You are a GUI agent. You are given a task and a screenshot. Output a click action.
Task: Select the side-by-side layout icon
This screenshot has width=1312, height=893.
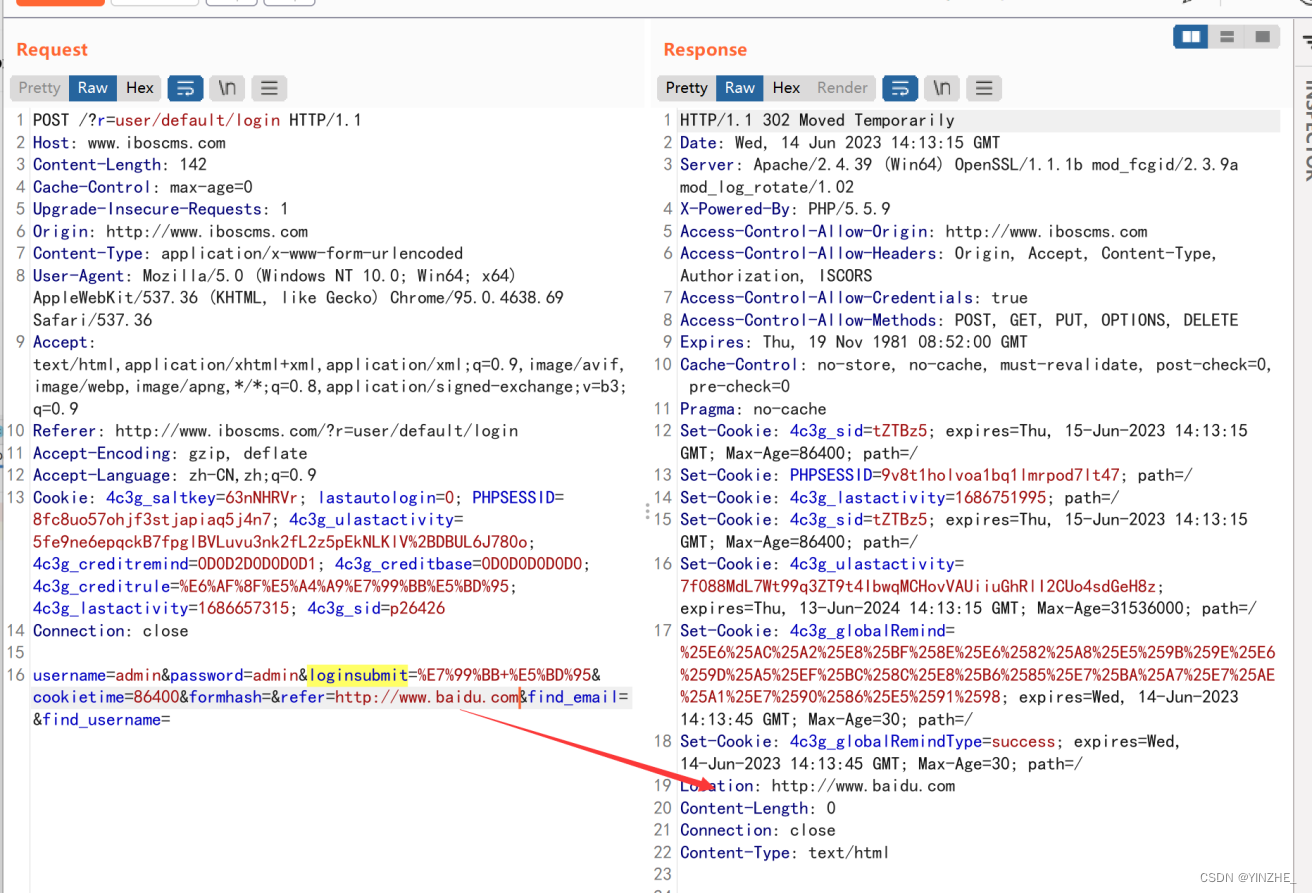tap(1191, 37)
